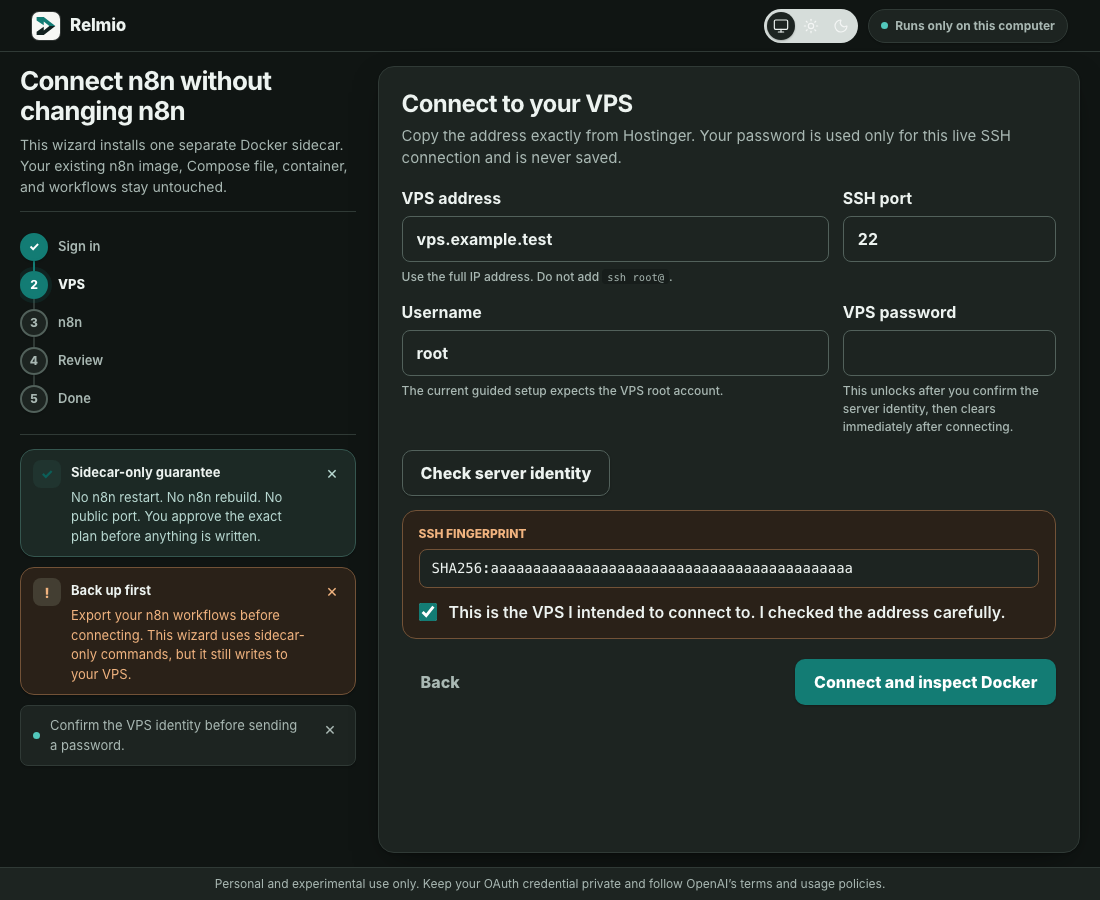Focus the SSH port field
This screenshot has width=1100, height=900.
(x=948, y=239)
